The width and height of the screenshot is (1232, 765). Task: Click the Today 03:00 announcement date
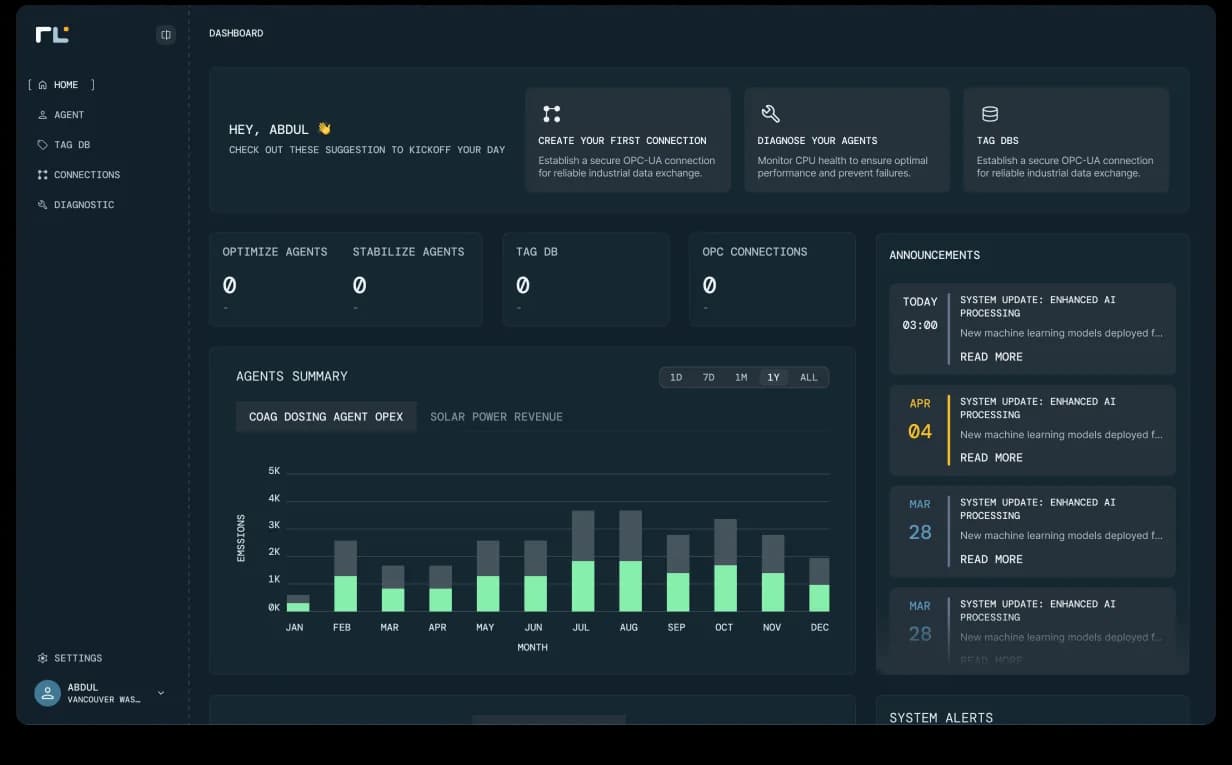pyautogui.click(x=920, y=313)
